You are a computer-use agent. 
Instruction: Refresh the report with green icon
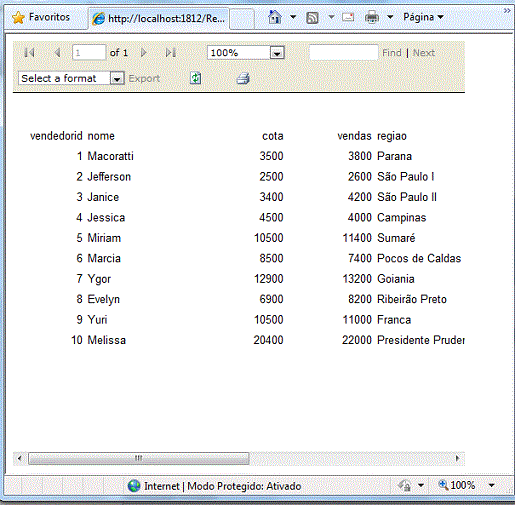[x=195, y=78]
